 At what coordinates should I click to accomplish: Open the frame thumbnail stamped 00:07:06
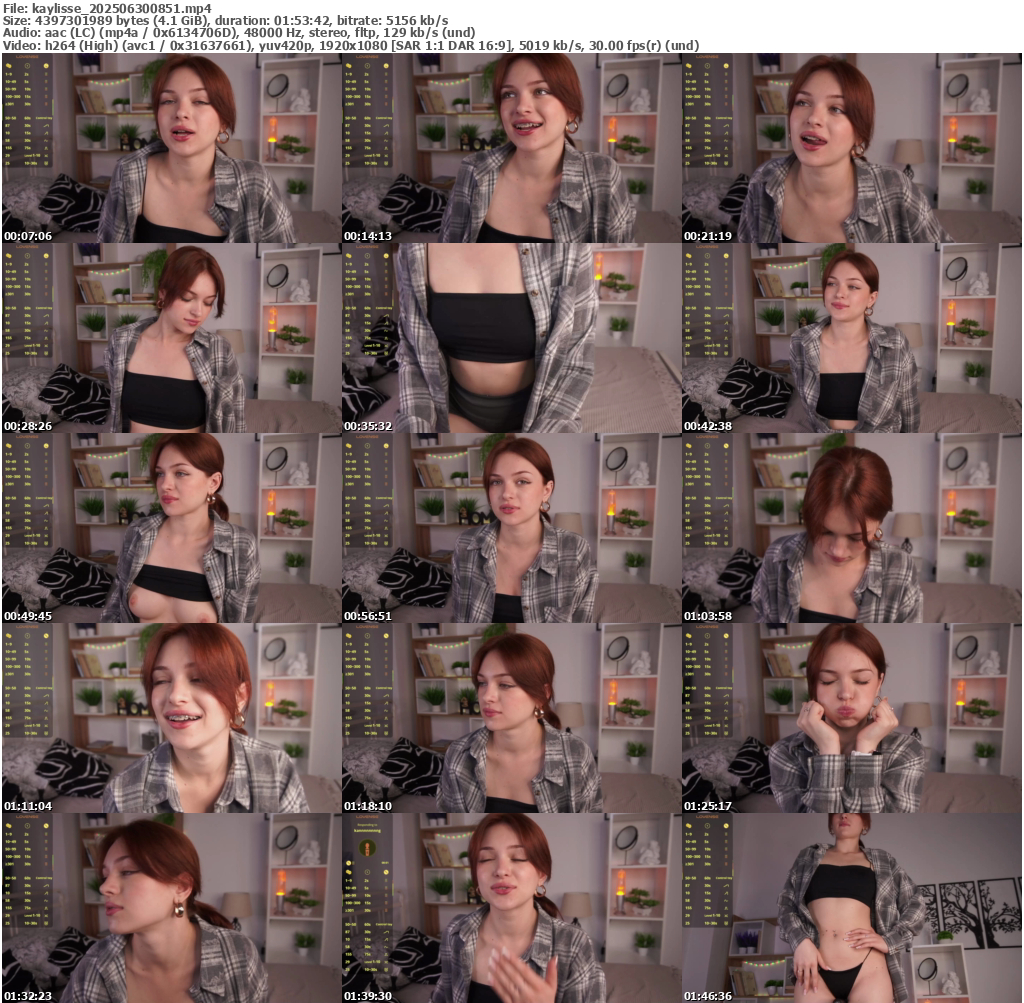click(171, 148)
